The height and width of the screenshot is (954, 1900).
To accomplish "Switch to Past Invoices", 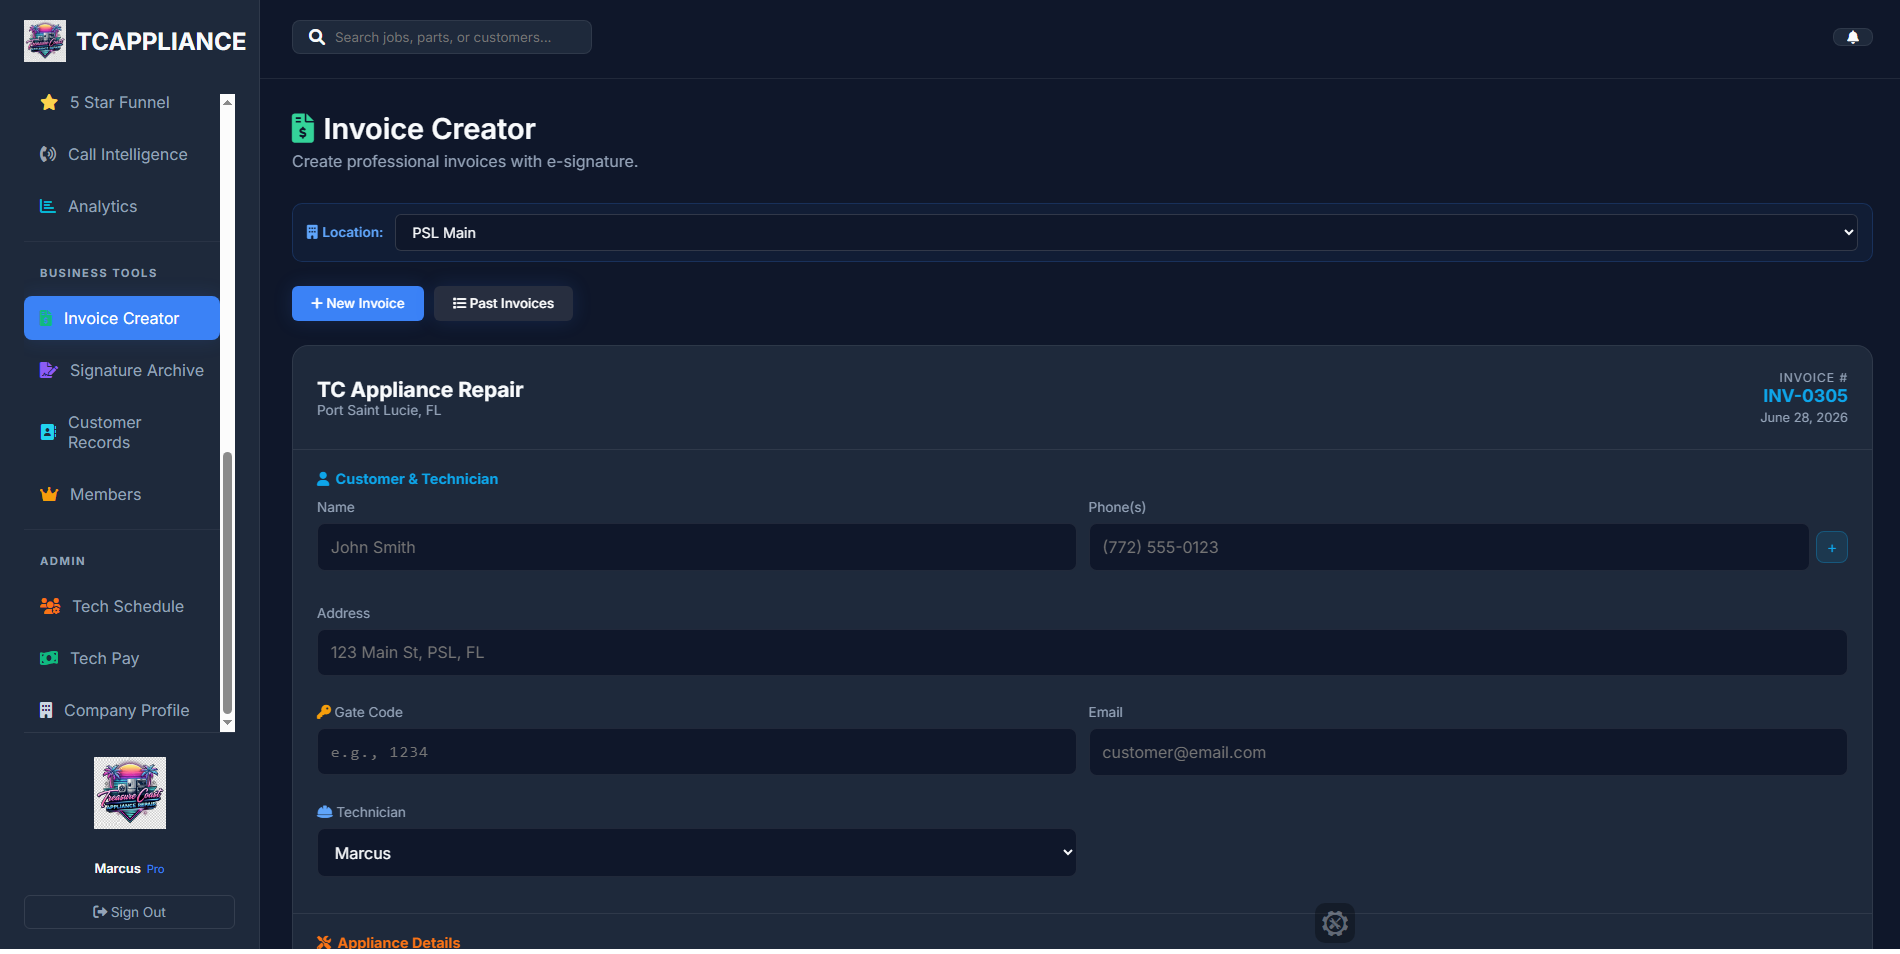I will click(503, 303).
